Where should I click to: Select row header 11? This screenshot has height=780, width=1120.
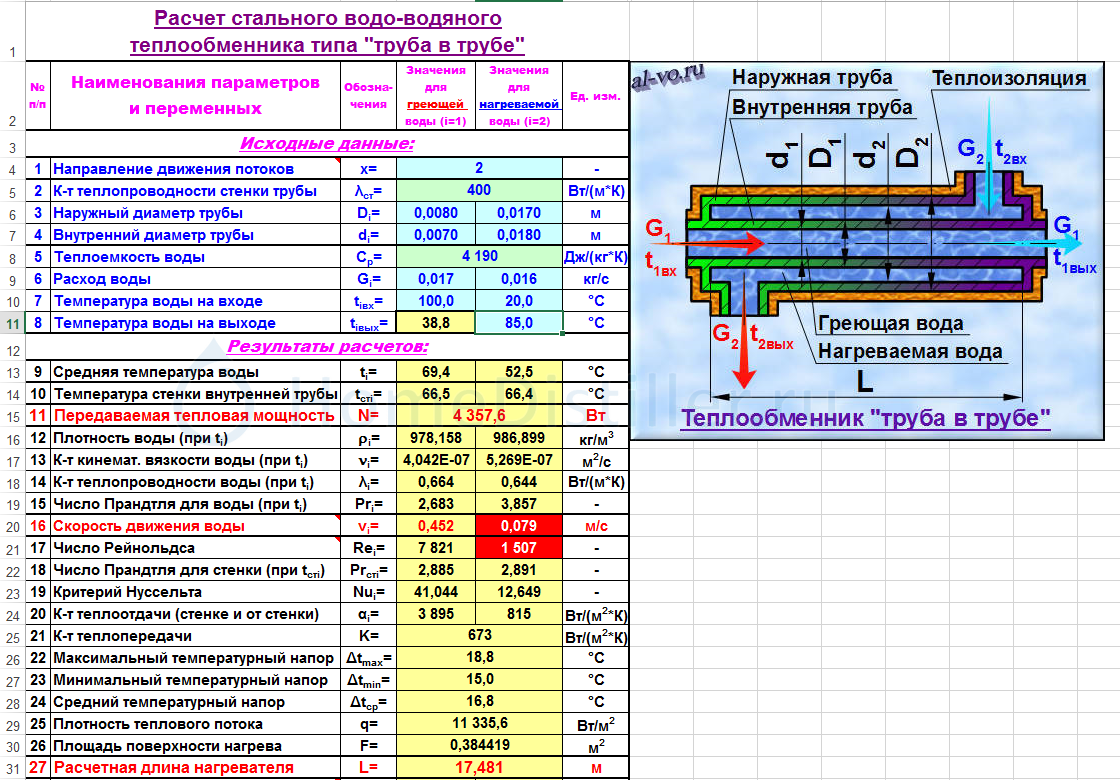12,323
